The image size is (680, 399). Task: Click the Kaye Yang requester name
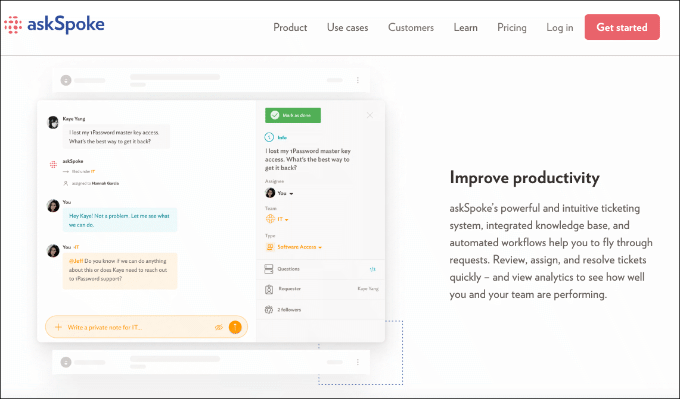point(368,289)
